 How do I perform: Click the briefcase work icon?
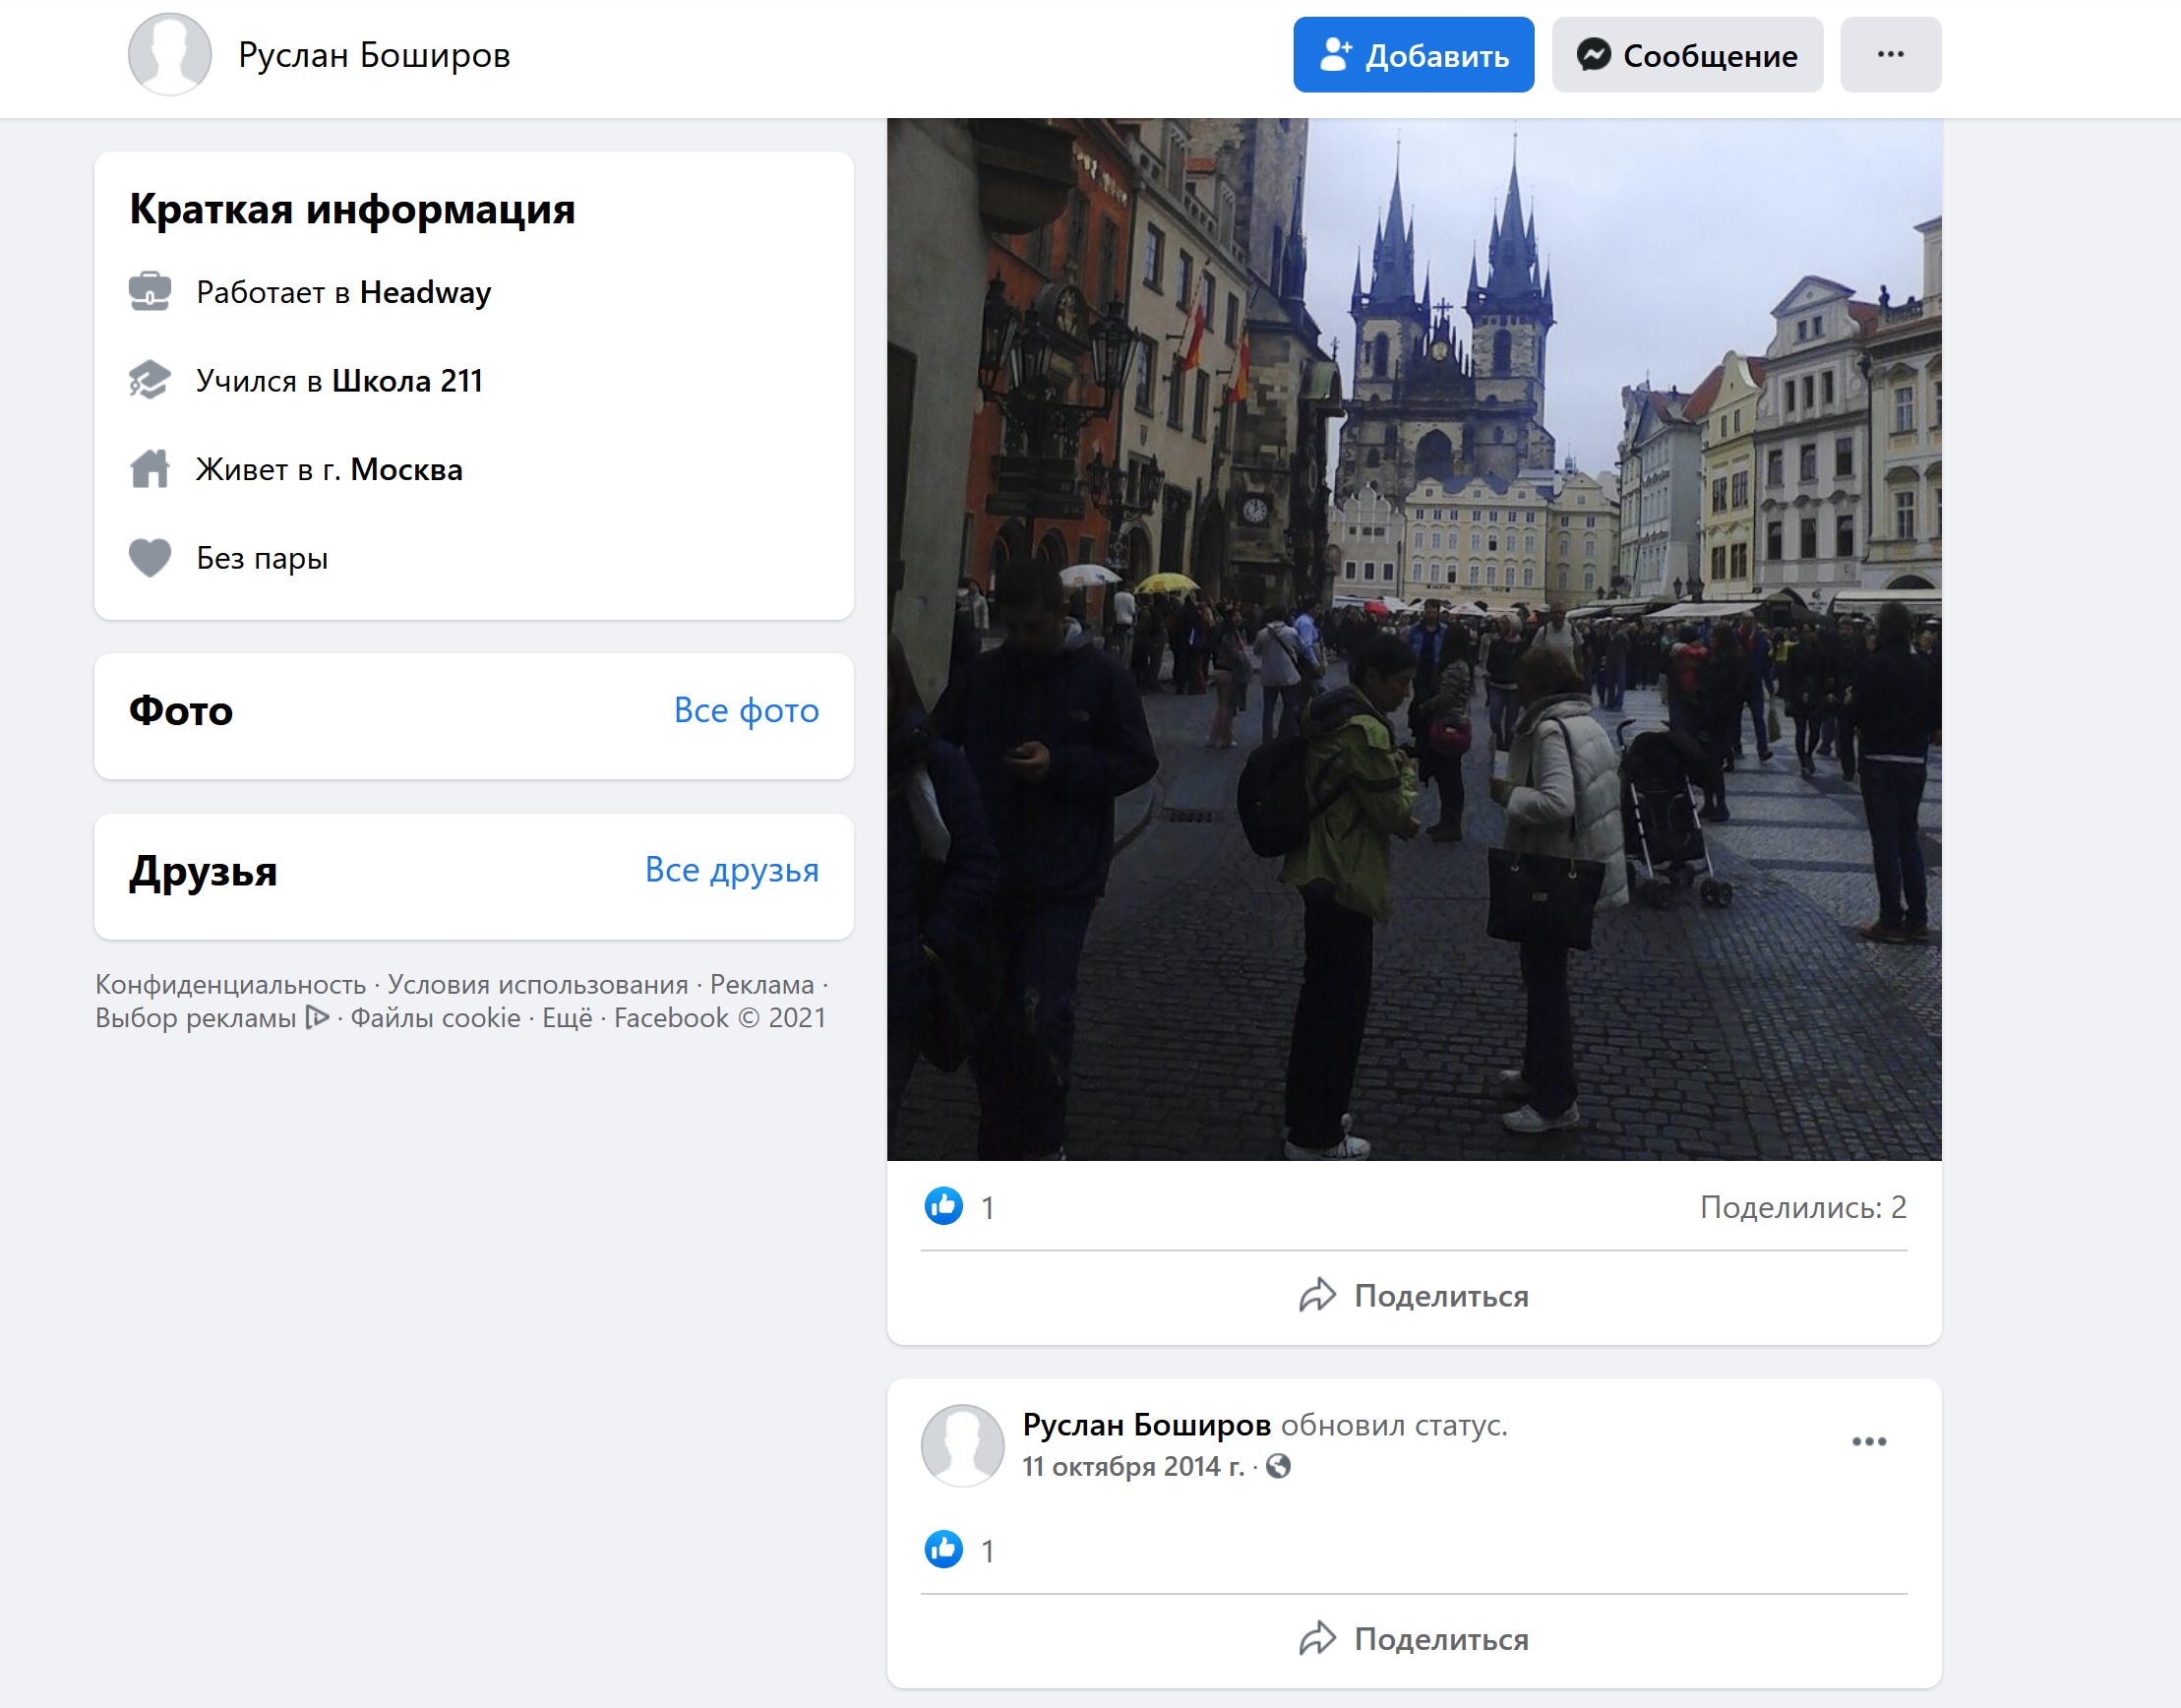pos(150,291)
